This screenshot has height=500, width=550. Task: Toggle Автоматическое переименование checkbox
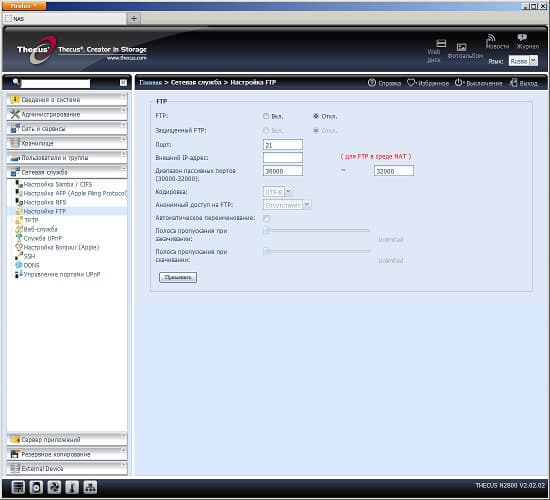[267, 219]
